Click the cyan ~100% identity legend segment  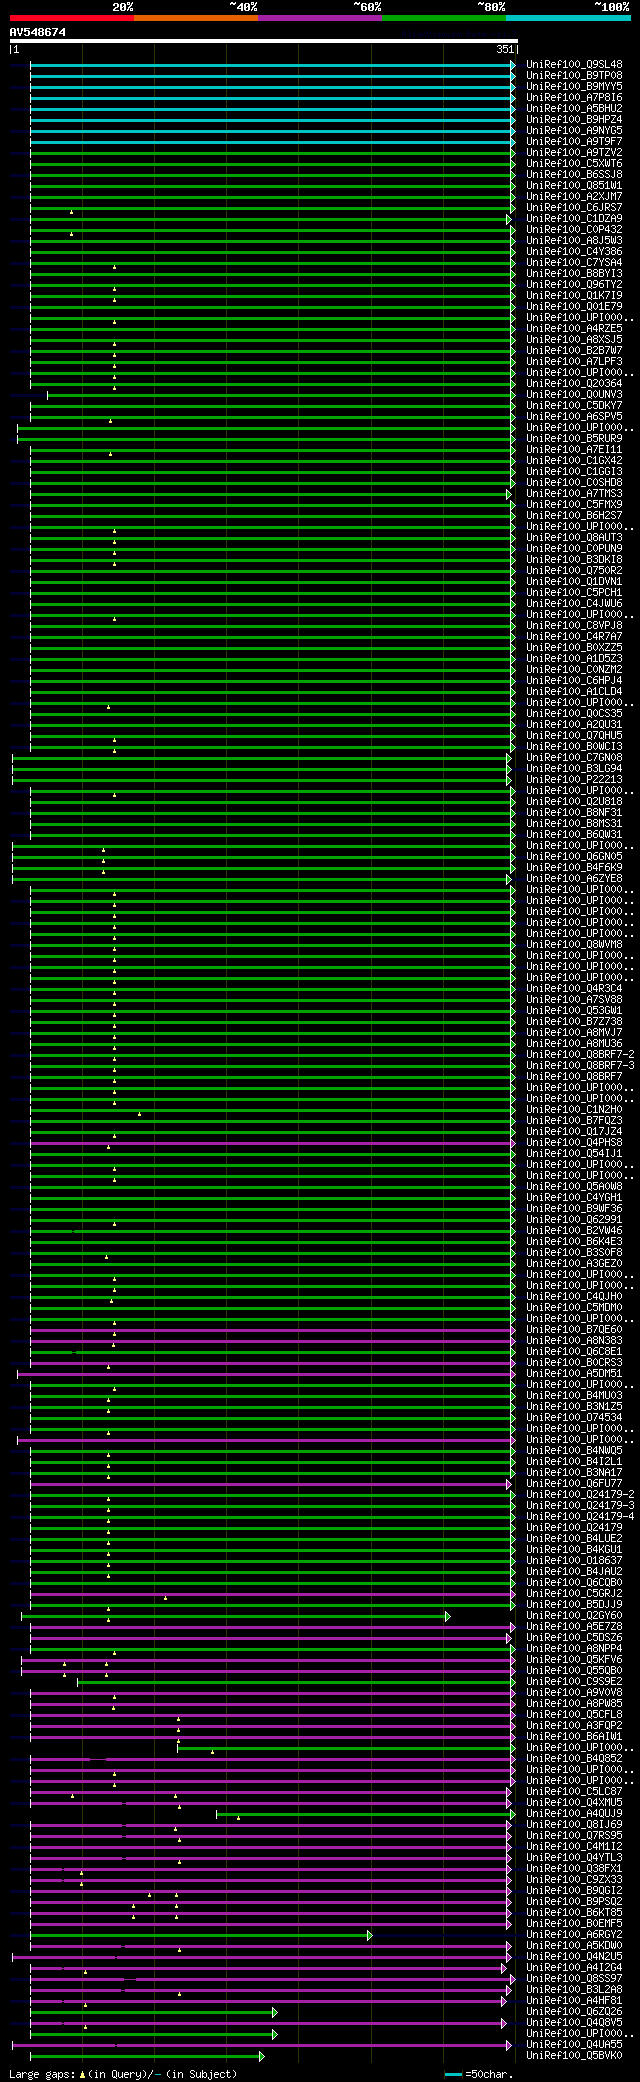point(568,18)
